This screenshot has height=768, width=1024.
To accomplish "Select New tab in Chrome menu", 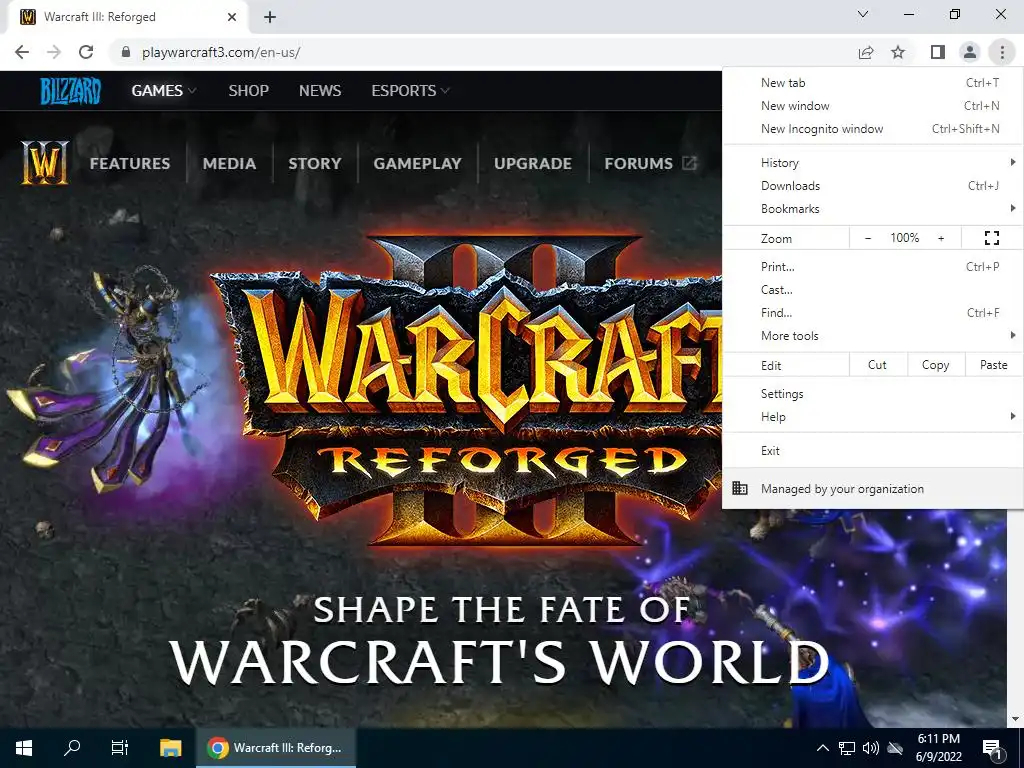I will (x=872, y=83).
